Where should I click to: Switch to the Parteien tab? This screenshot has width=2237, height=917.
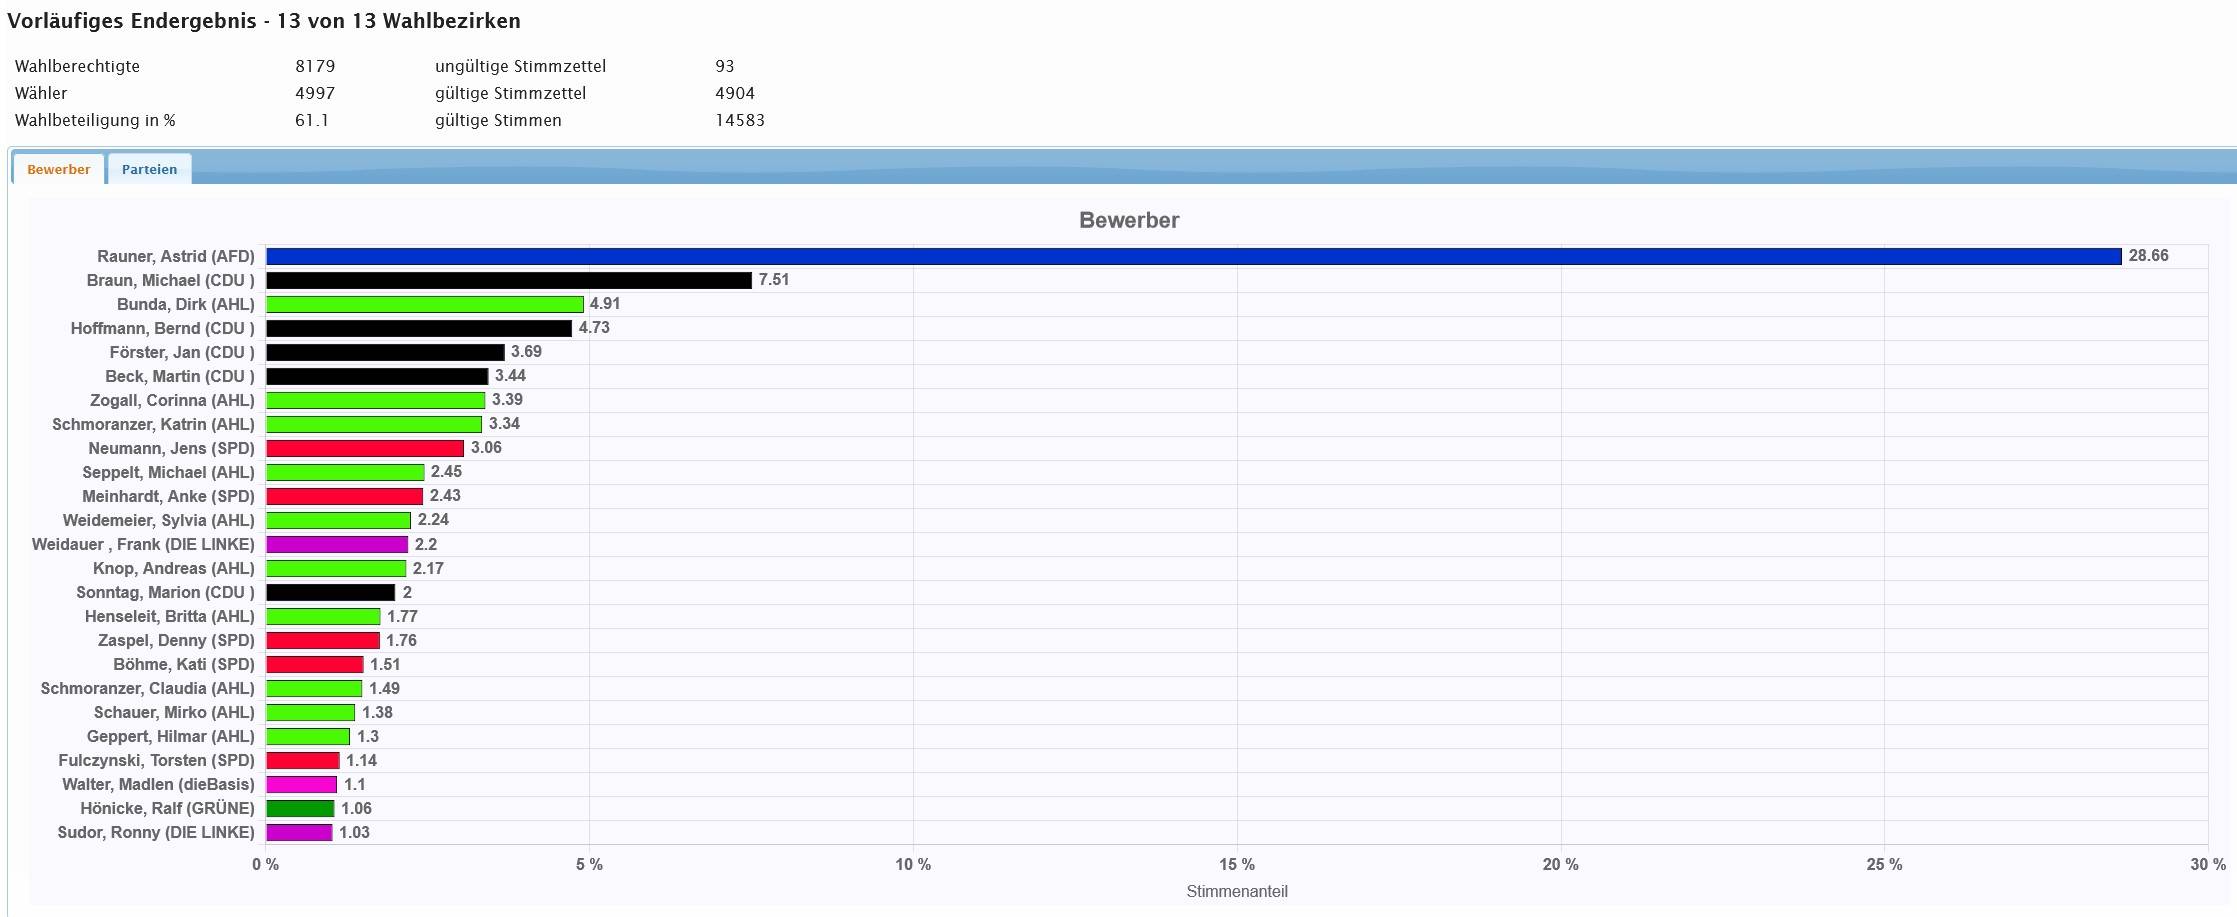(x=149, y=169)
